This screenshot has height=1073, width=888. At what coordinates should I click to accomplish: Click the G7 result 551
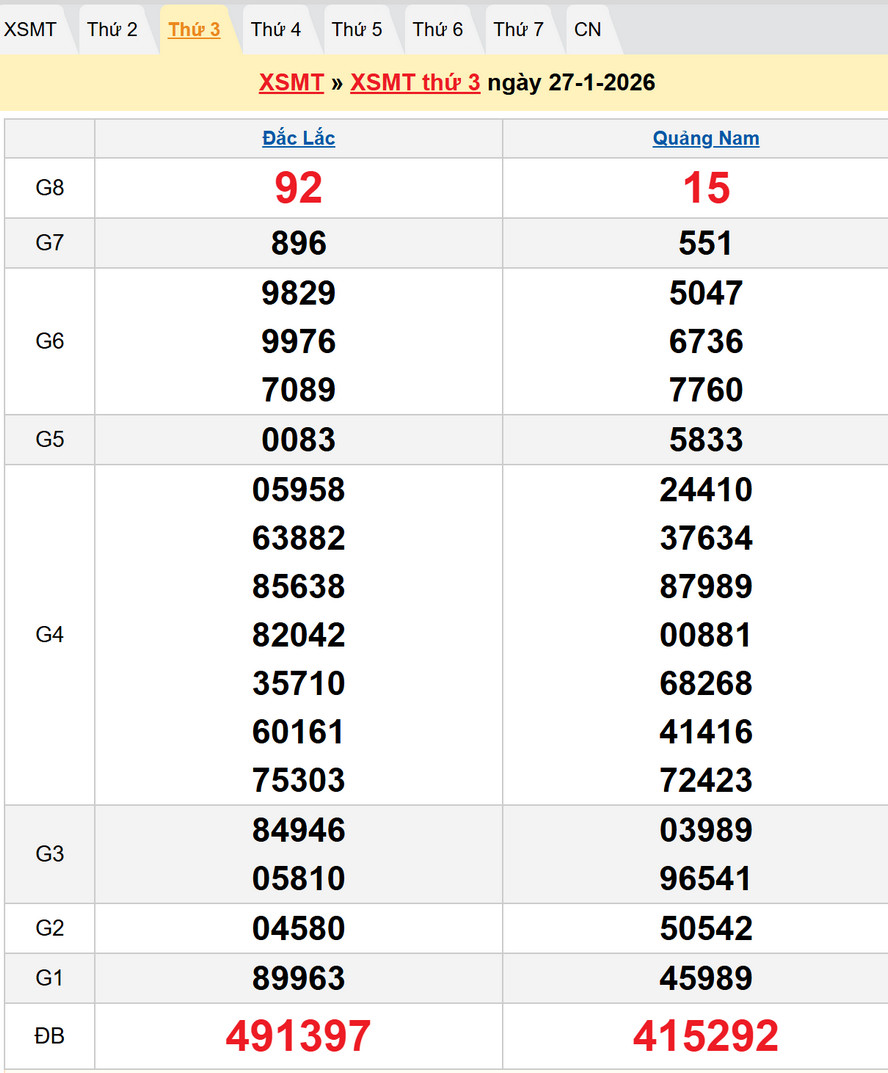pos(706,243)
